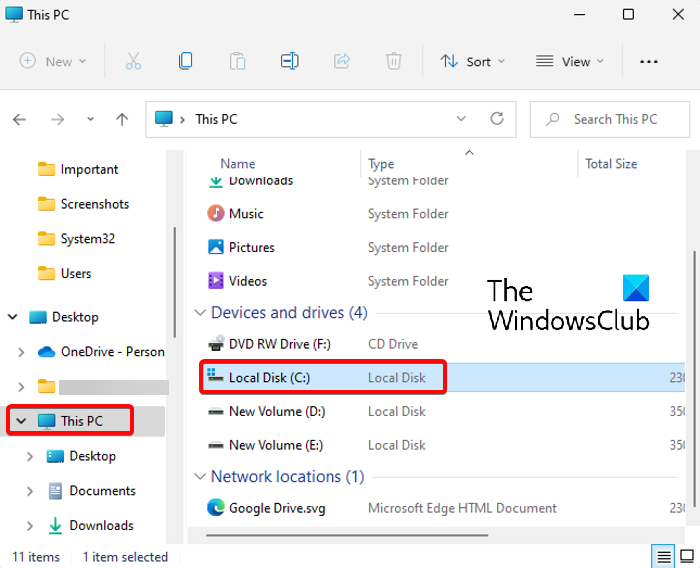Screen dimensions: 700x568
Task: Click the Search This PC field
Action: pos(609,119)
